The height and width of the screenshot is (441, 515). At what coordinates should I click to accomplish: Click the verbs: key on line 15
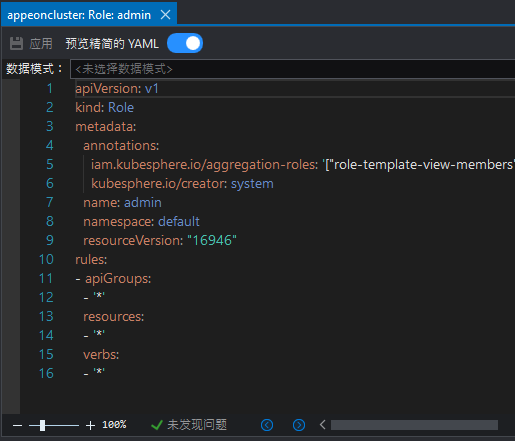point(101,355)
